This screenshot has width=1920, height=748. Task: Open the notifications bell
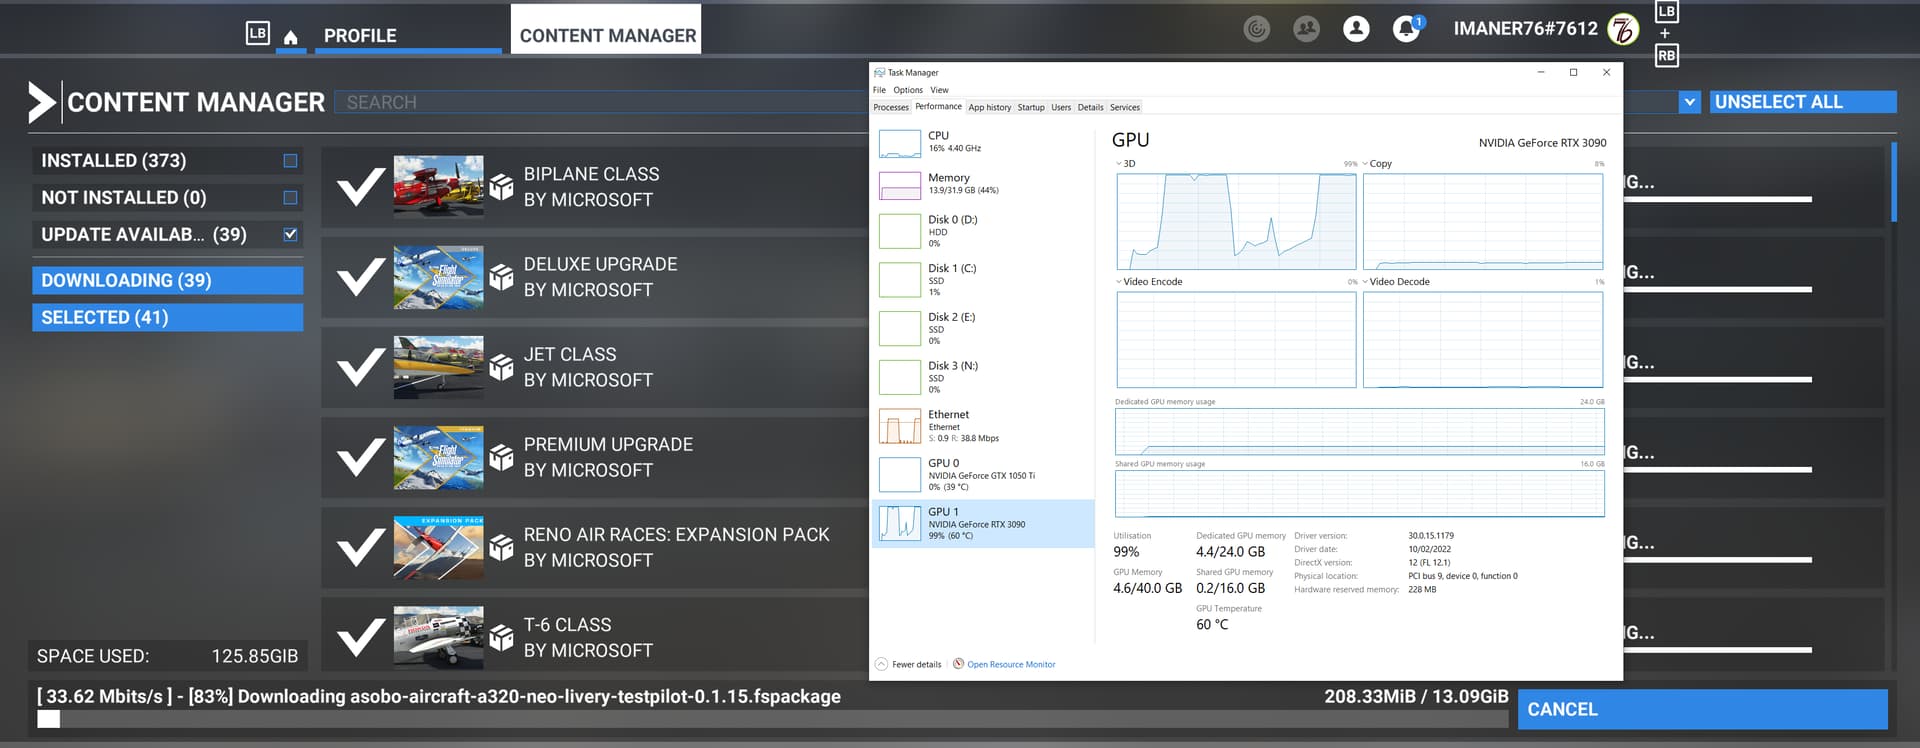(1407, 29)
